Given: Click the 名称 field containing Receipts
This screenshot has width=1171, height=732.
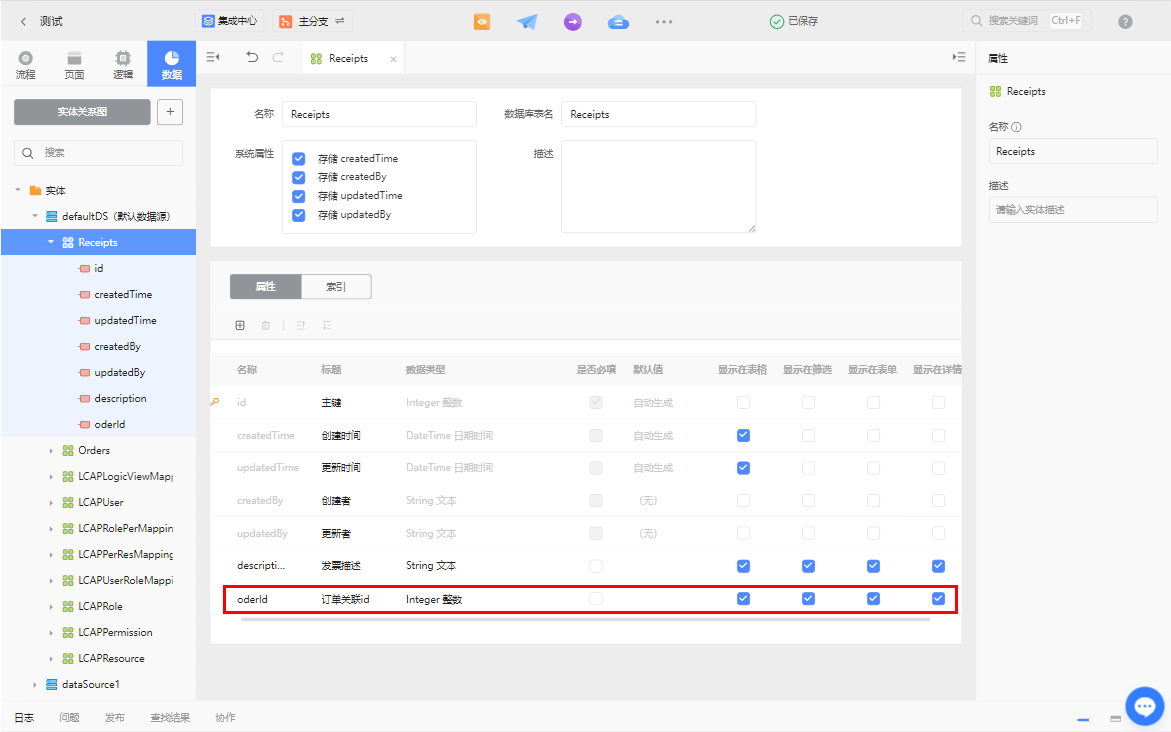Looking at the screenshot, I should point(379,114).
